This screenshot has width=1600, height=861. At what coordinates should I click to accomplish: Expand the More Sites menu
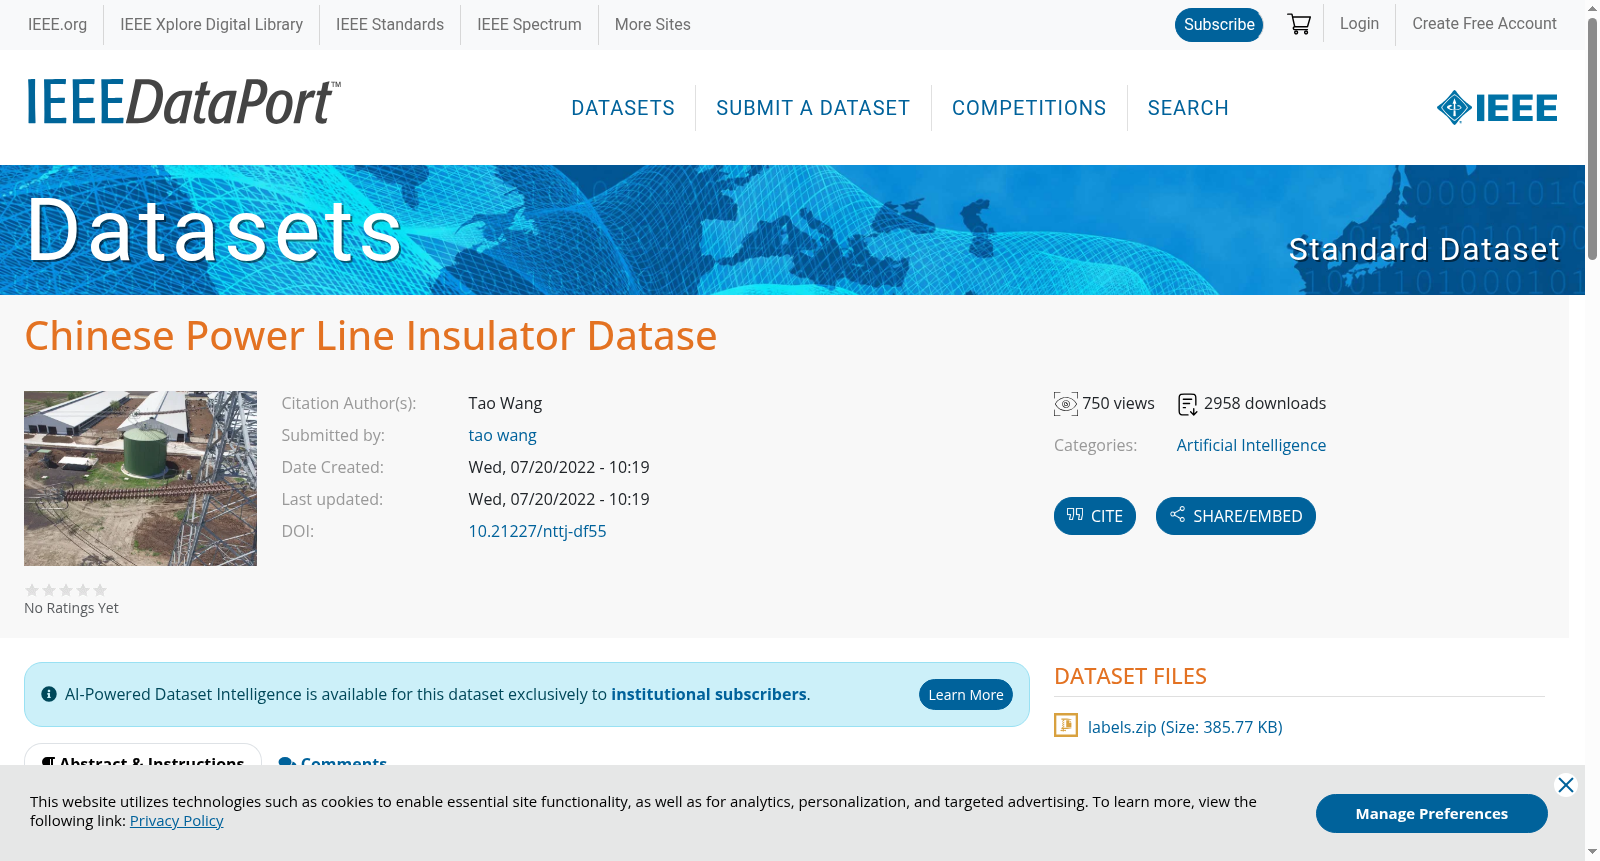pos(653,24)
